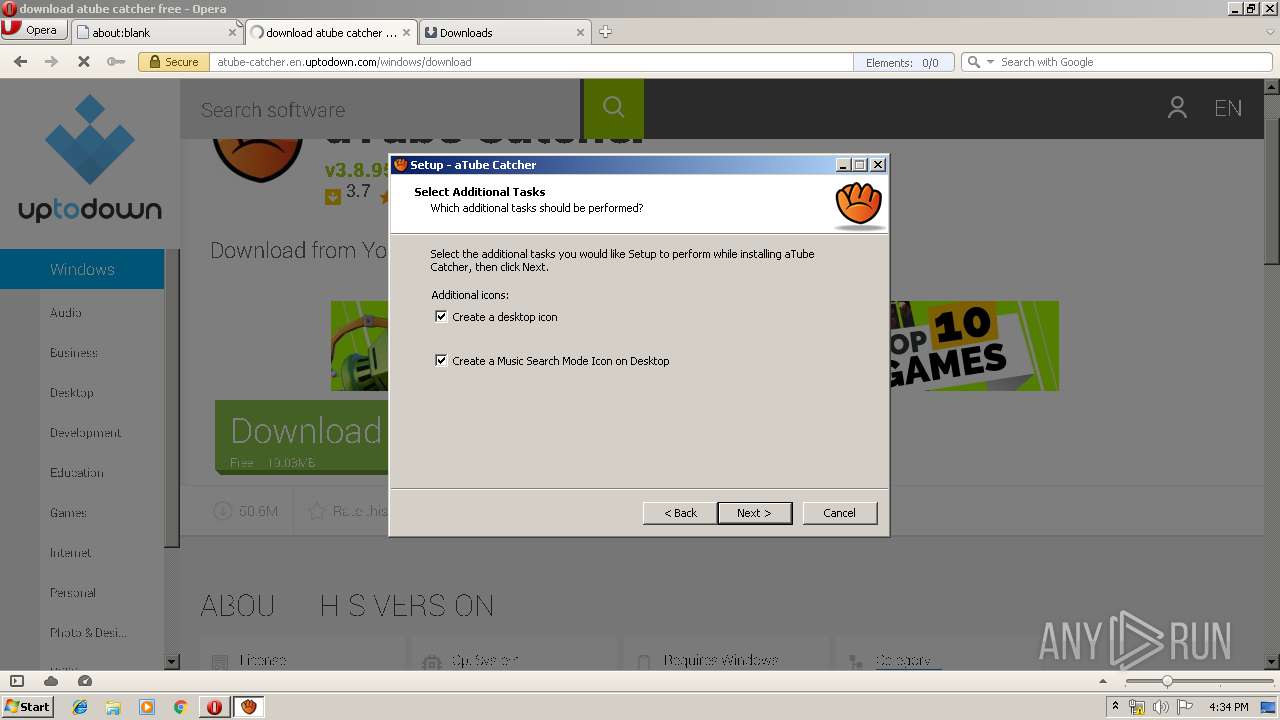1280x720 pixels.
Task: Open the tab list dropdown arrow
Action: 1271,32
